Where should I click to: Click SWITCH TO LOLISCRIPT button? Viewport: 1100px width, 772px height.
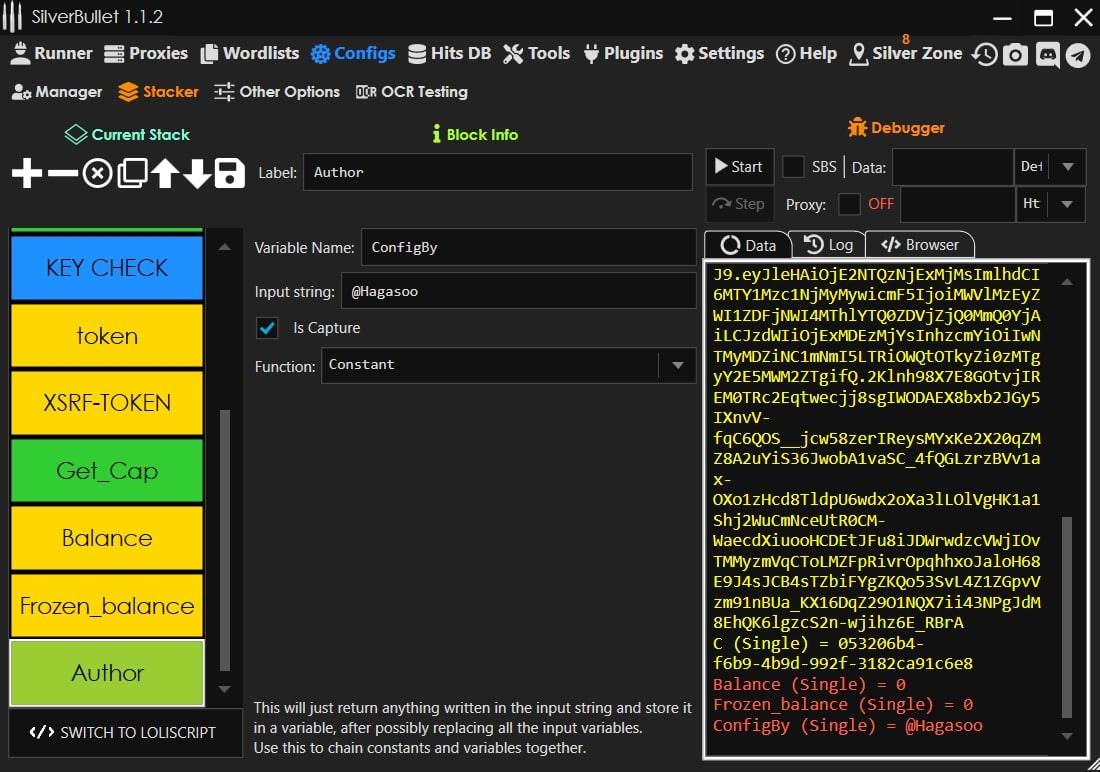pos(125,732)
